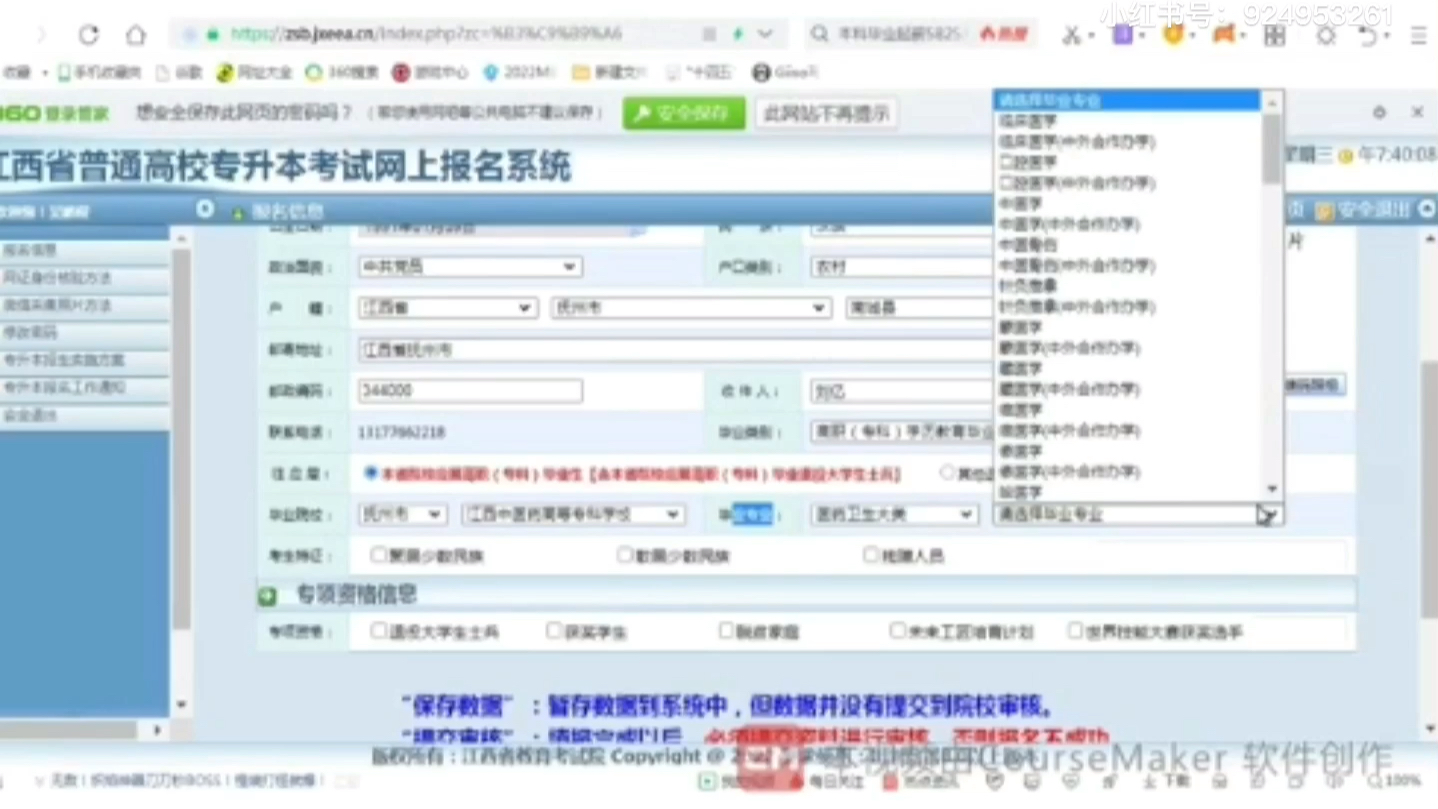Open the 游戏中心 bookmark
The width and height of the screenshot is (1438, 809).
430,72
